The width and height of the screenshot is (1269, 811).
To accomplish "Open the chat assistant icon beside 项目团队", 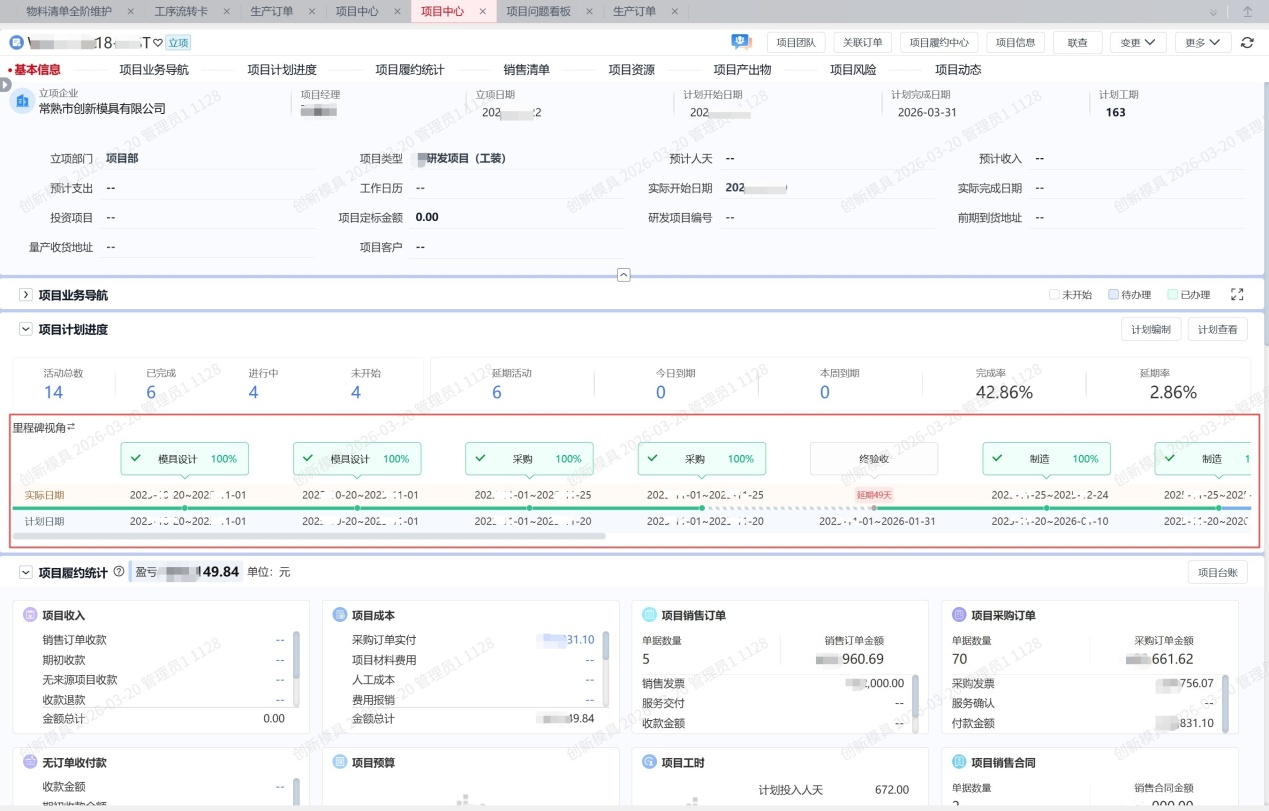I will (741, 42).
